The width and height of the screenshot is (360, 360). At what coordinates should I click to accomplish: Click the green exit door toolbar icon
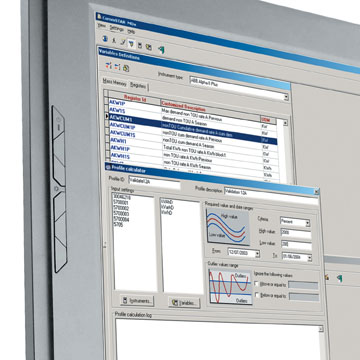(161, 50)
